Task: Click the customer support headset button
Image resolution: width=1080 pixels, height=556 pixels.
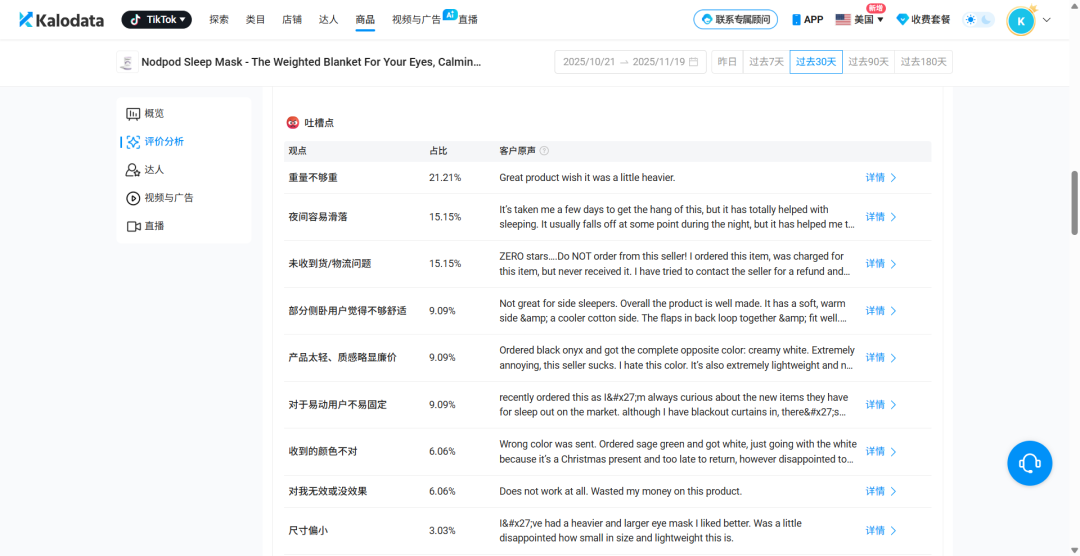Action: coord(1030,462)
